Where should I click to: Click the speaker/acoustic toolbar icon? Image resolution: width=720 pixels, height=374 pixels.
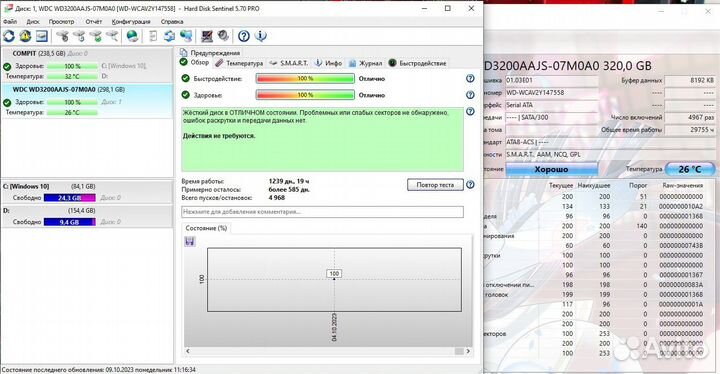point(223,36)
